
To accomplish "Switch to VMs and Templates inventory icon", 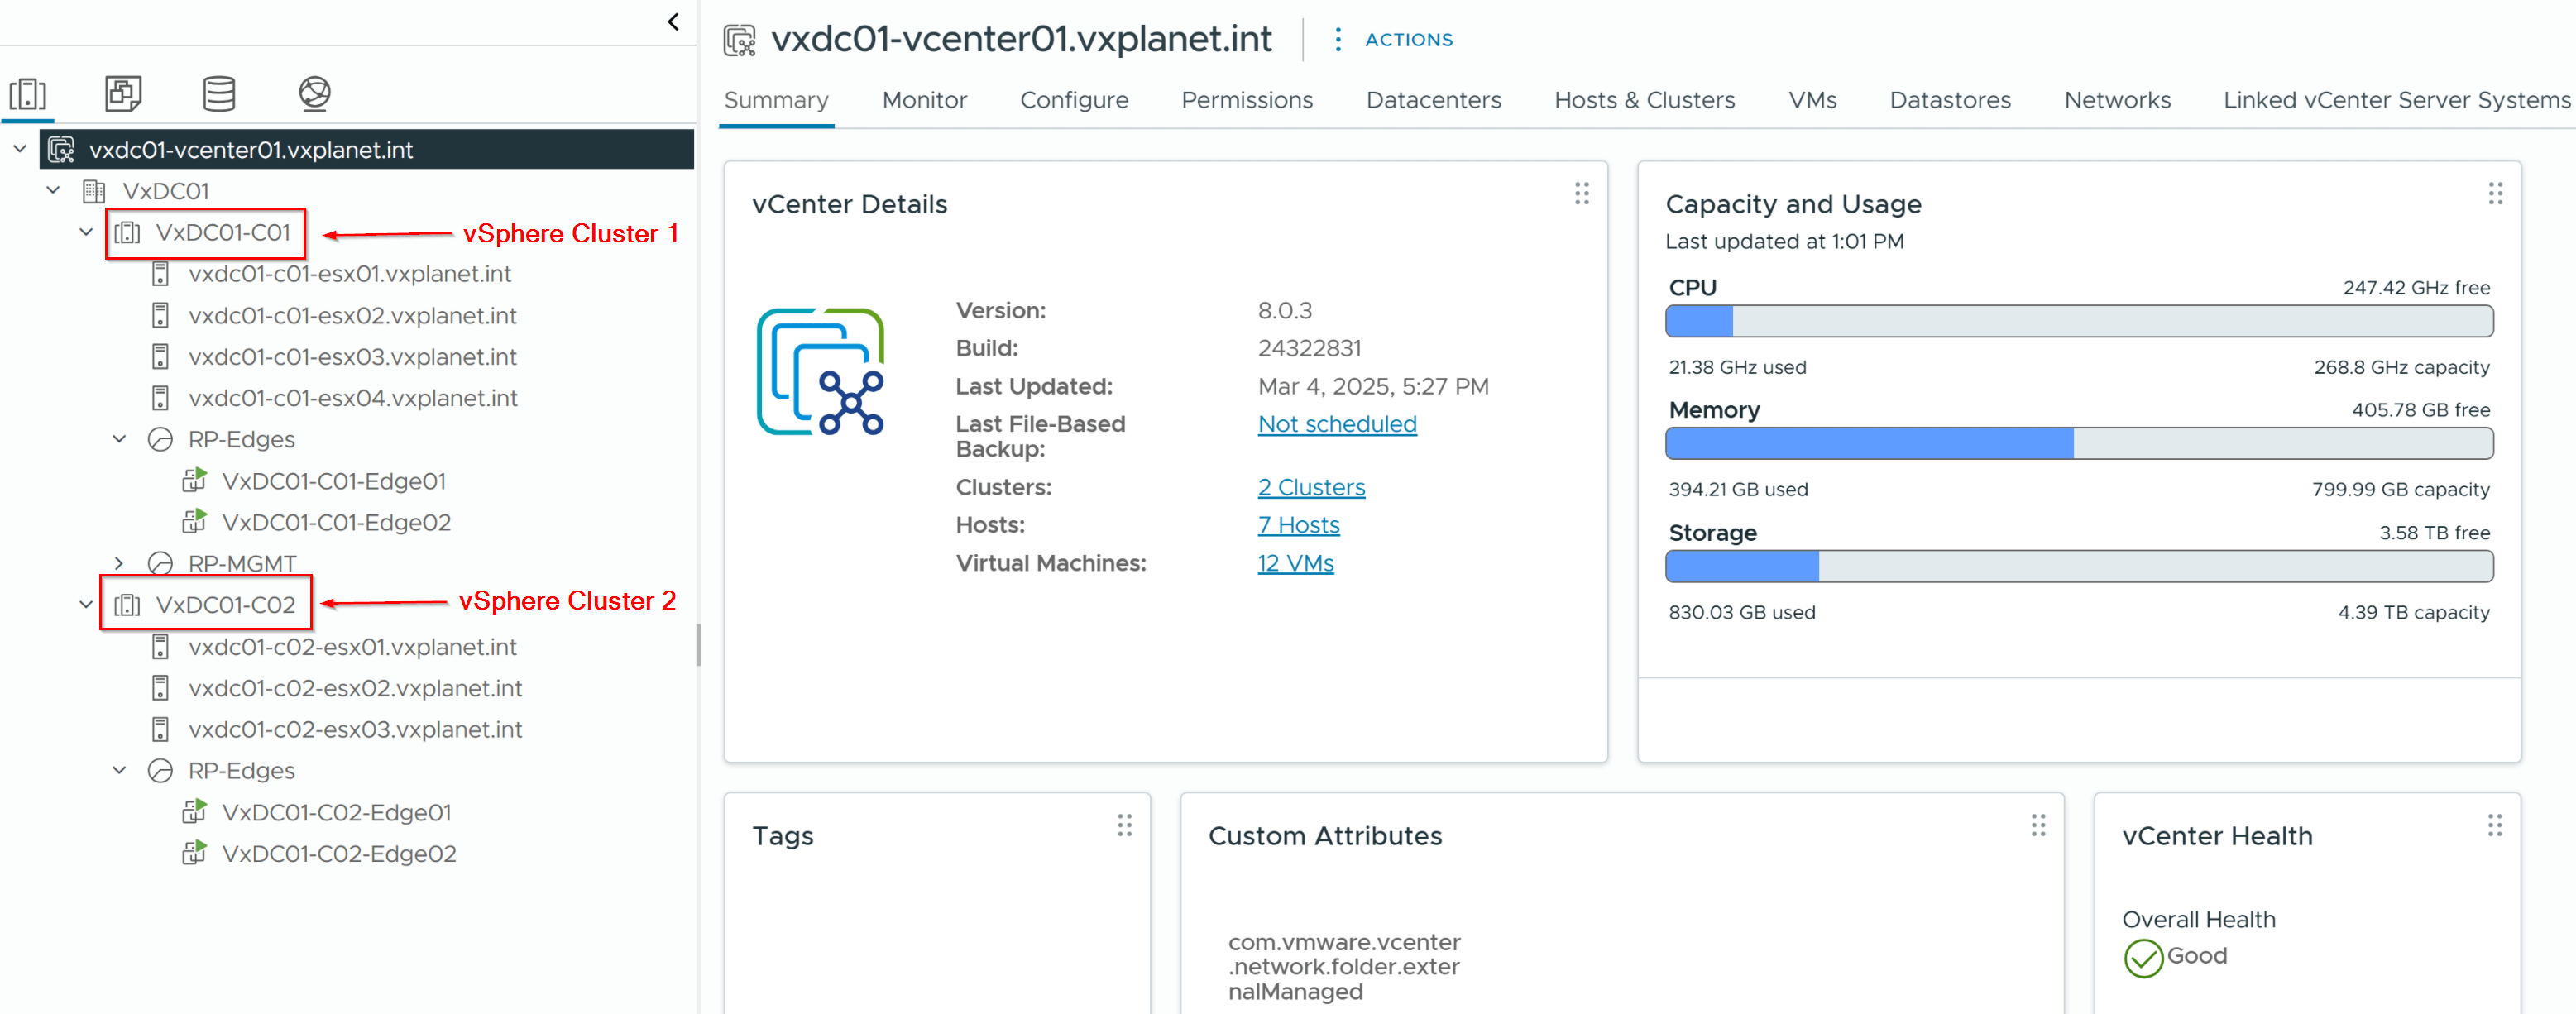I will click(123, 94).
